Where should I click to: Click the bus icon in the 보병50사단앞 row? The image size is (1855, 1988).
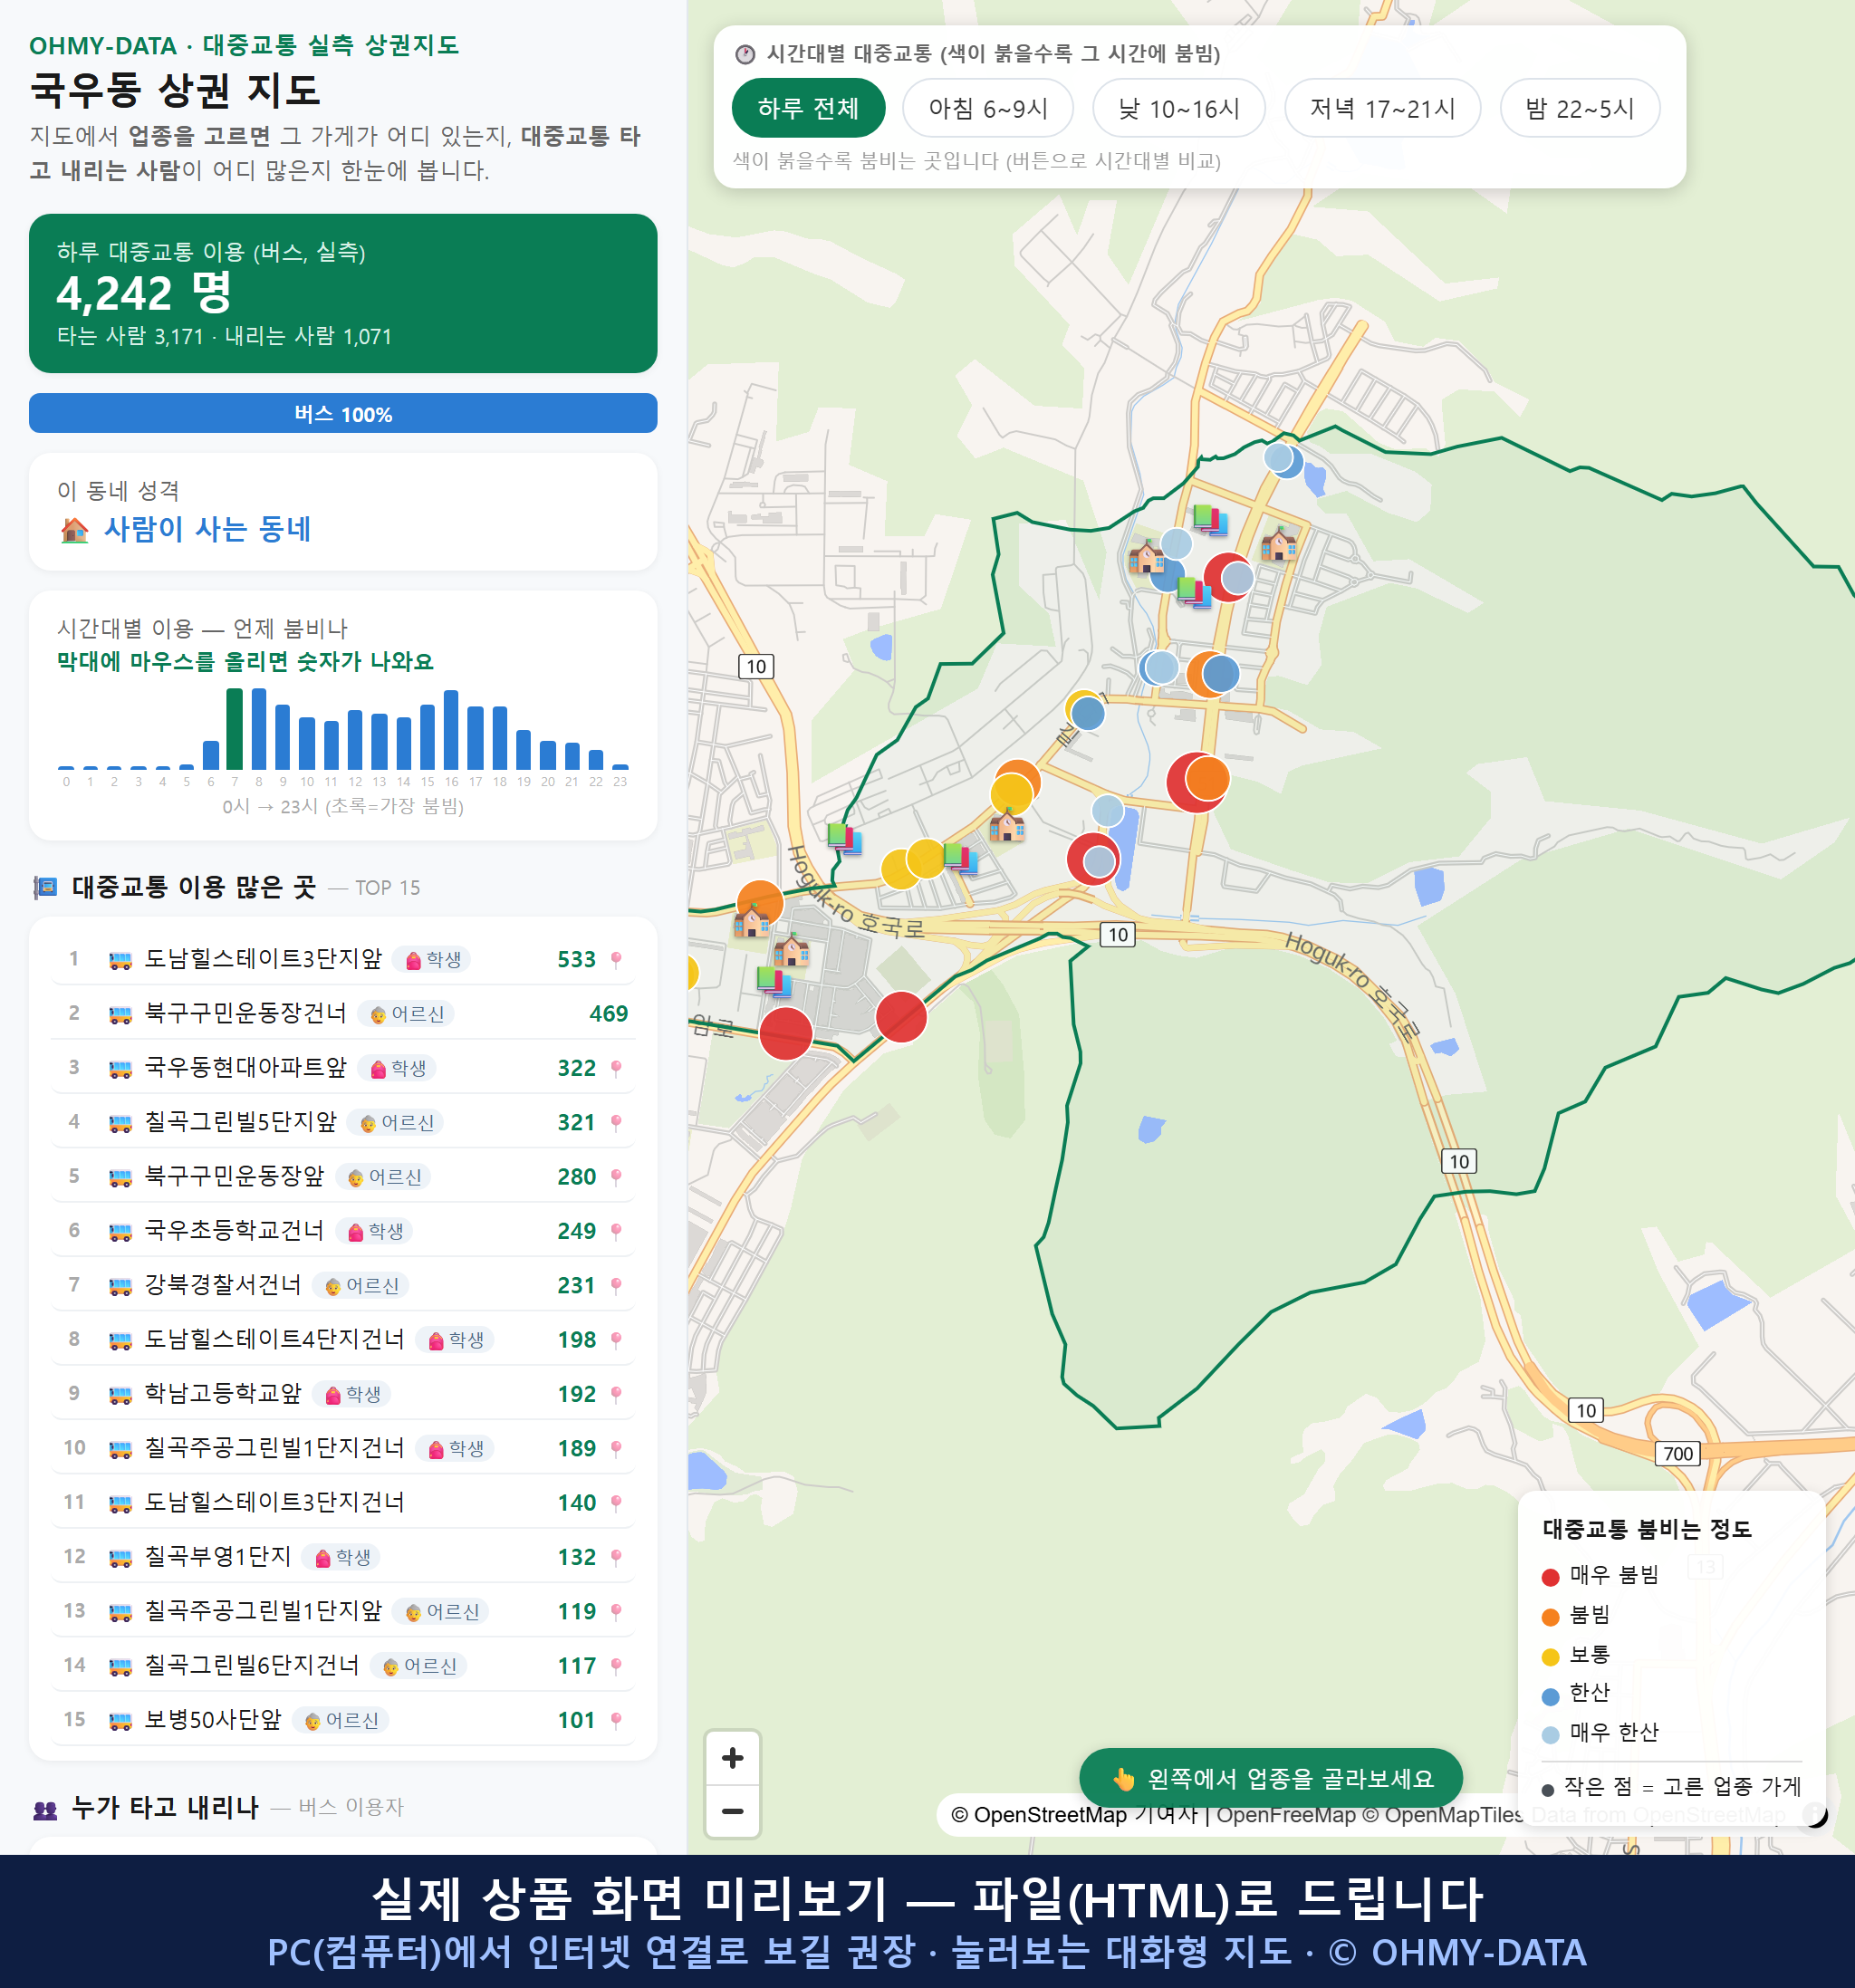(x=120, y=1721)
